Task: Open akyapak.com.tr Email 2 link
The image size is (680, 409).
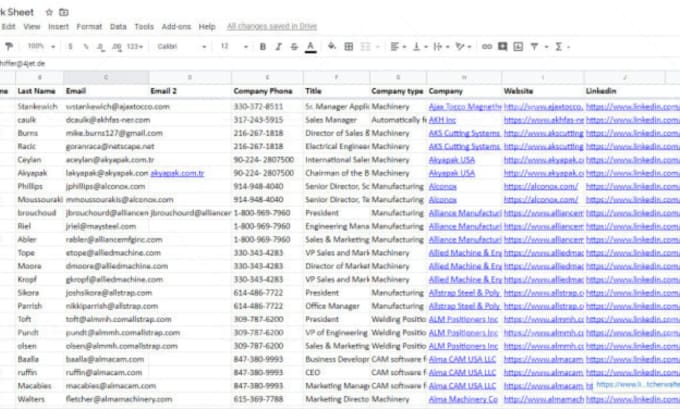Action: [x=177, y=173]
